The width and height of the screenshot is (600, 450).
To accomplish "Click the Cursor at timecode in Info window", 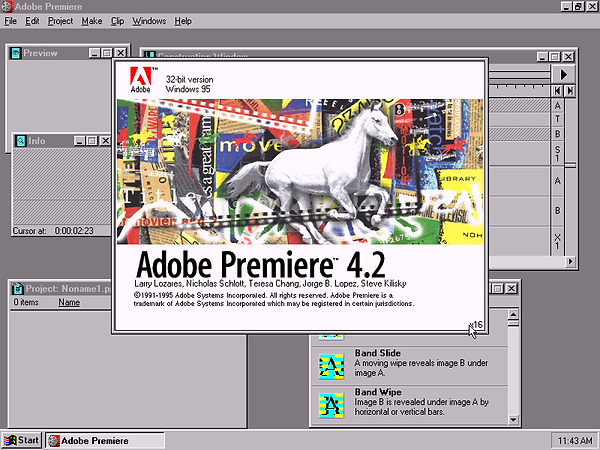I will coord(74,231).
